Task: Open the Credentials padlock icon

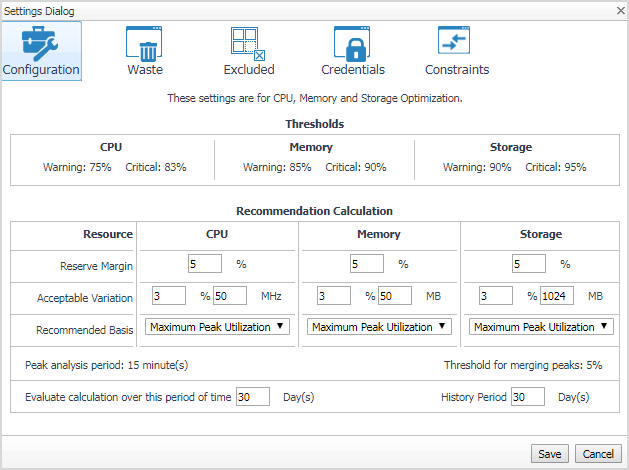Action: click(x=353, y=43)
